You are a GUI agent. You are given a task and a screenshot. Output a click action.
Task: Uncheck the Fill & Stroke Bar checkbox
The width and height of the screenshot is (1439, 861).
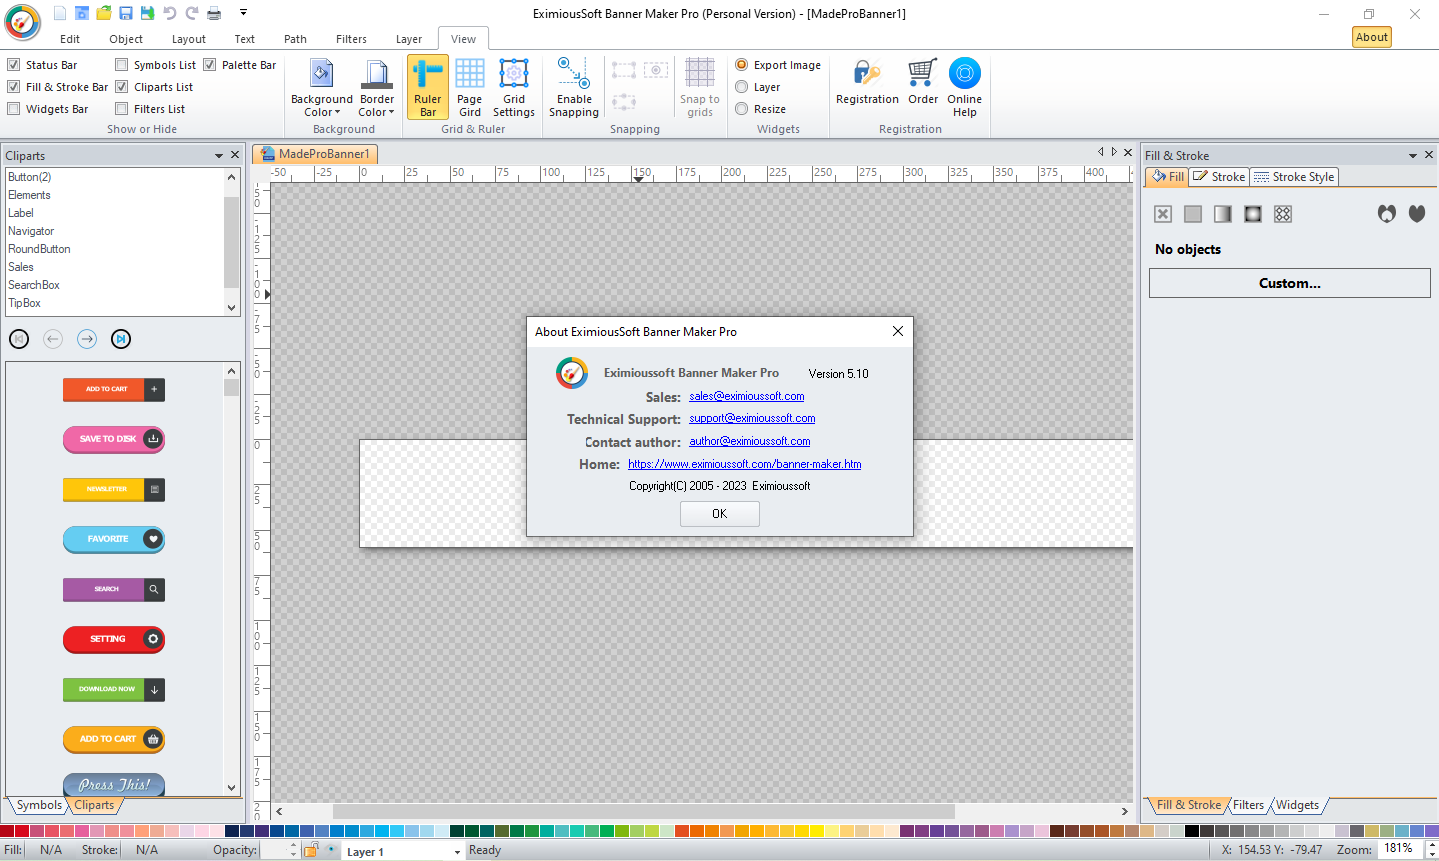click(x=14, y=87)
